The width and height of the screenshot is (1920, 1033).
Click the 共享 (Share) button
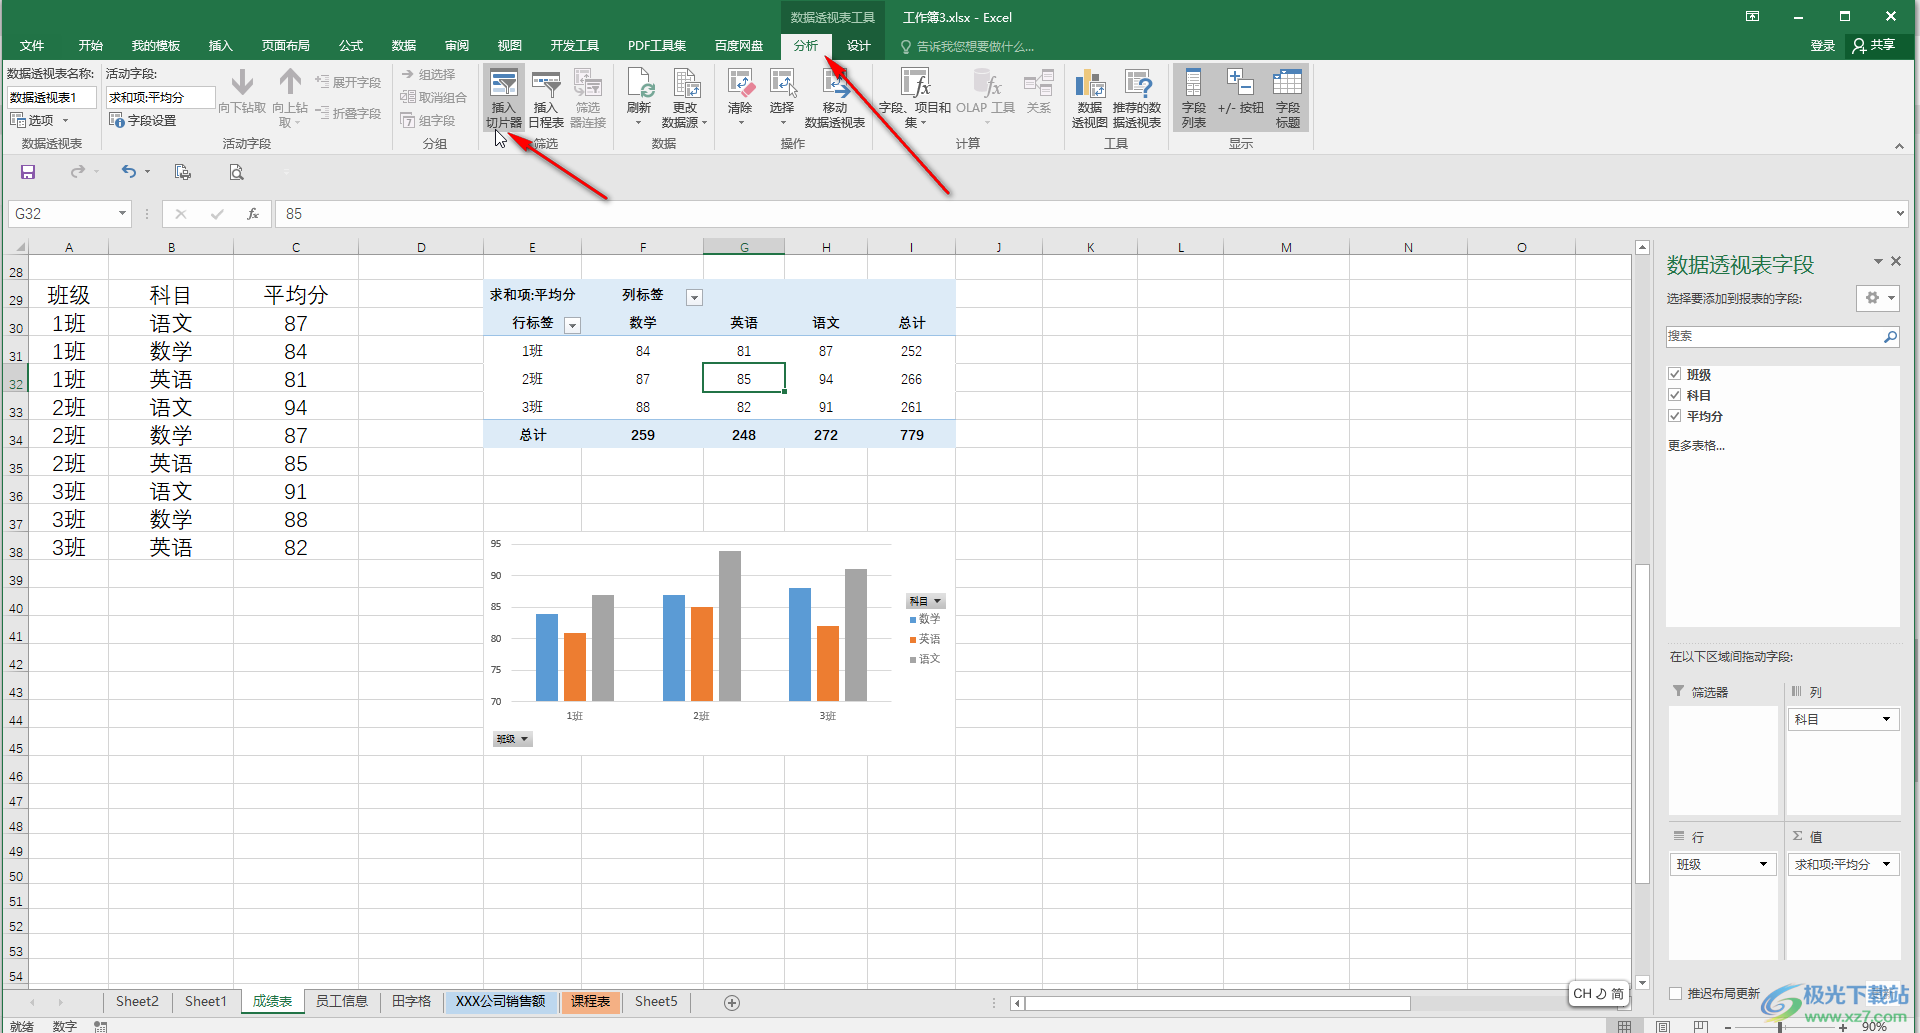tap(1875, 46)
